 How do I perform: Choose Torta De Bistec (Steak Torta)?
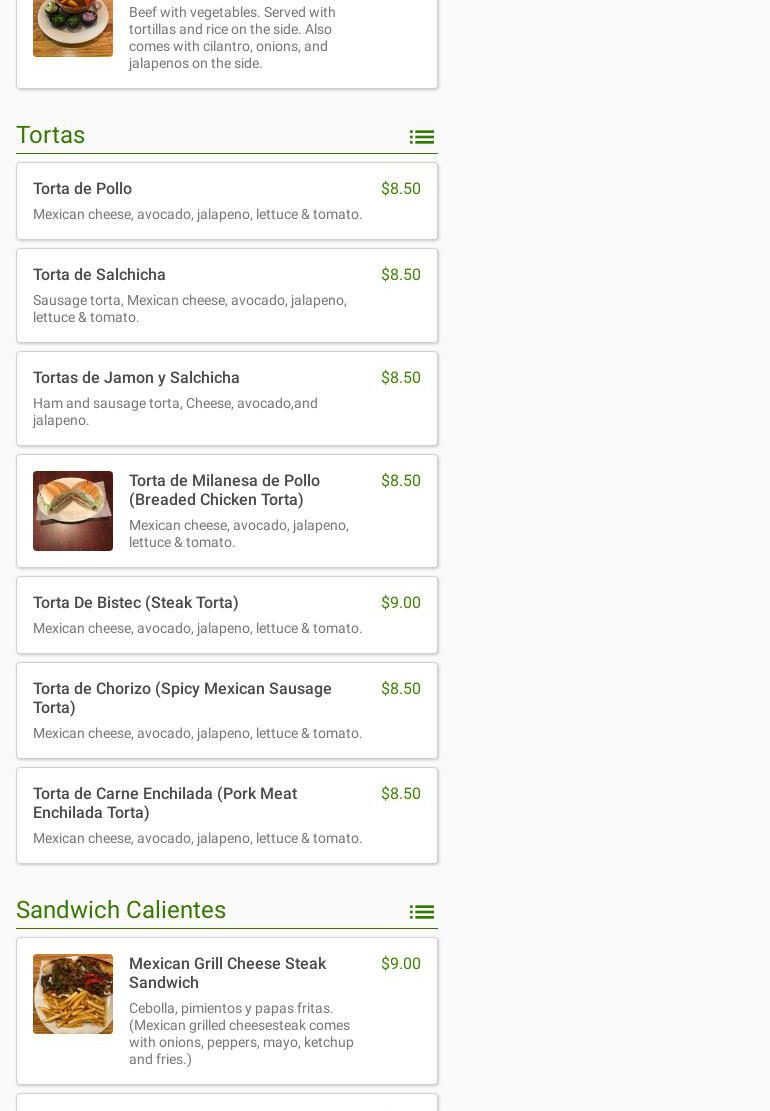tap(136, 603)
